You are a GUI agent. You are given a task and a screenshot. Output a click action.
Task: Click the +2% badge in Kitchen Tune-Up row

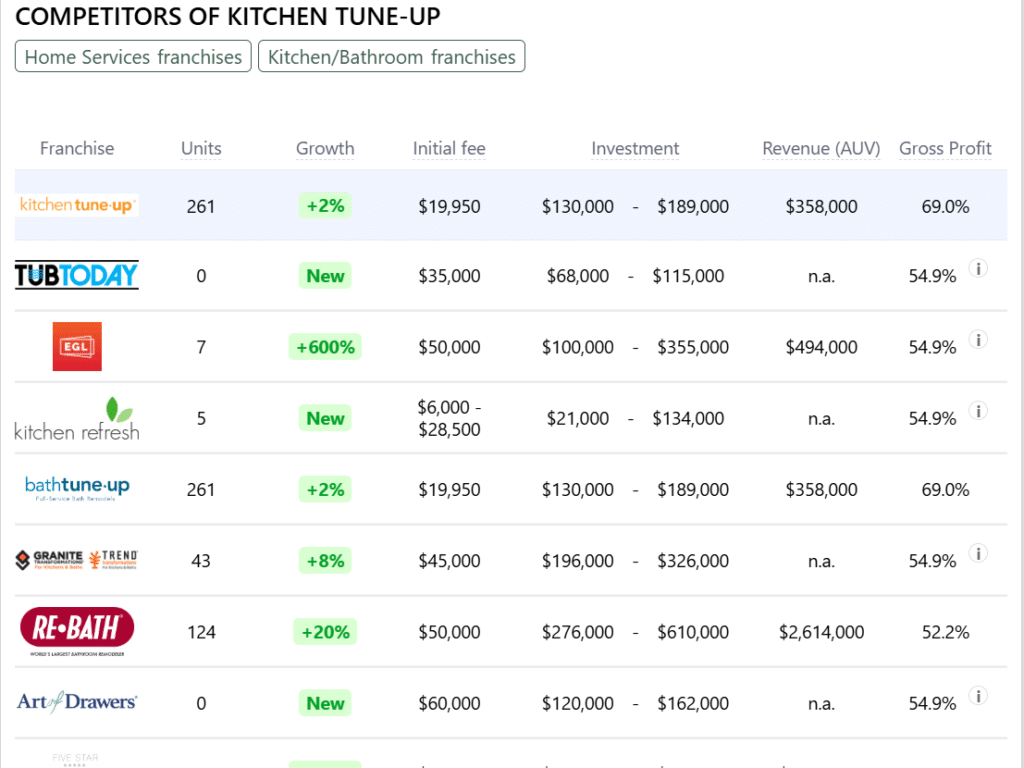(325, 206)
